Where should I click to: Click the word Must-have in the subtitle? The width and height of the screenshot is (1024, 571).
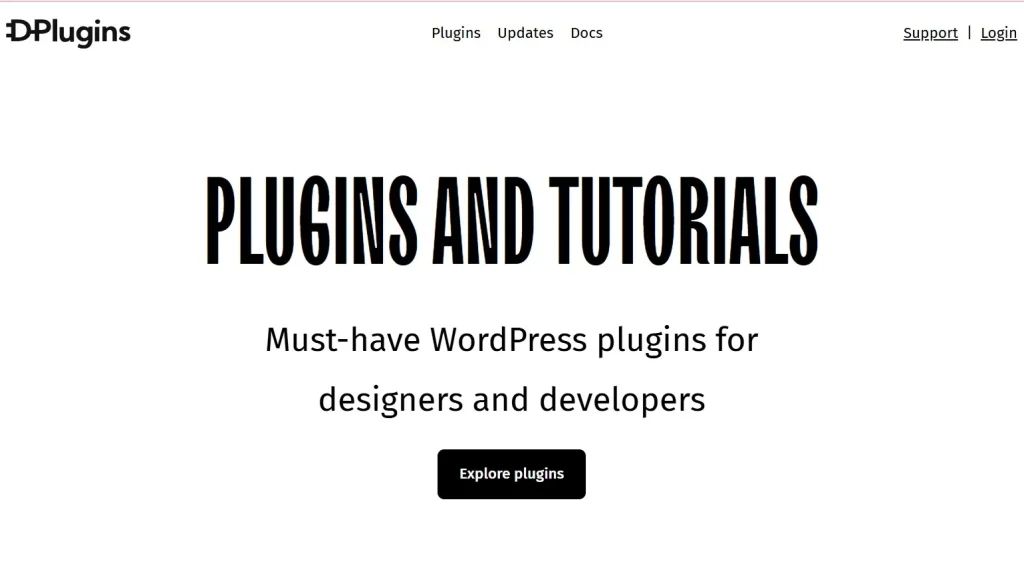point(342,340)
